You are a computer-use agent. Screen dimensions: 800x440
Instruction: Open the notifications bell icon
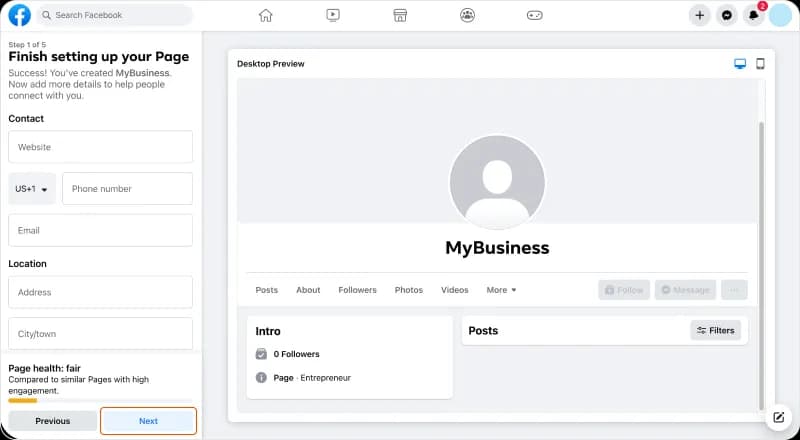point(754,15)
